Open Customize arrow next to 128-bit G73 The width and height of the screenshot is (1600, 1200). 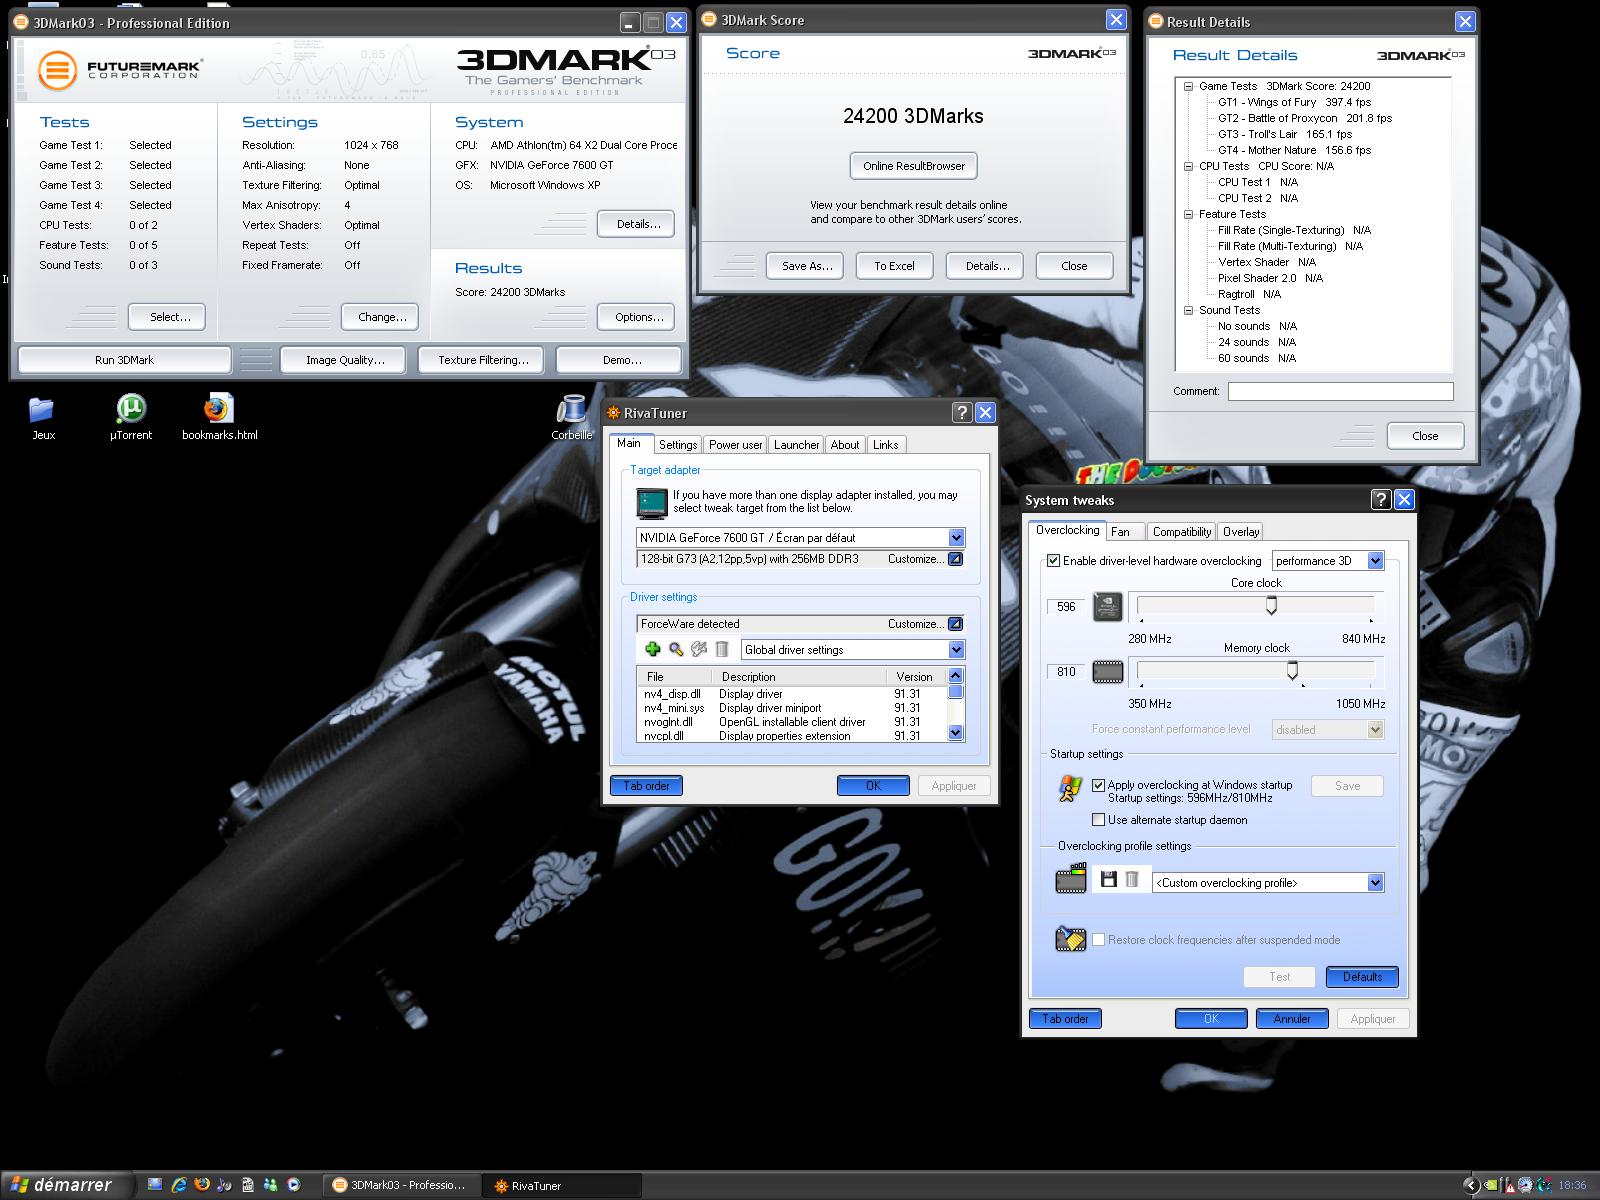click(x=955, y=559)
